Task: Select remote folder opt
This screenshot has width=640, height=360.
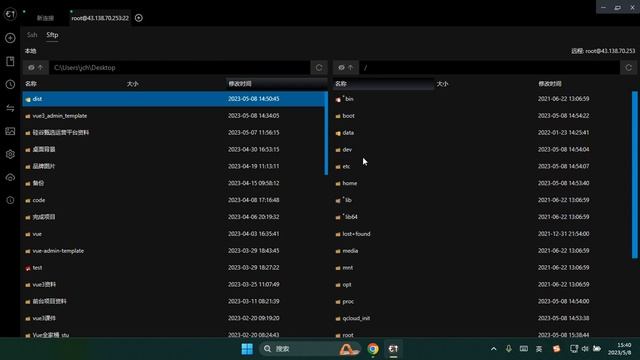Action: pos(482,284)
